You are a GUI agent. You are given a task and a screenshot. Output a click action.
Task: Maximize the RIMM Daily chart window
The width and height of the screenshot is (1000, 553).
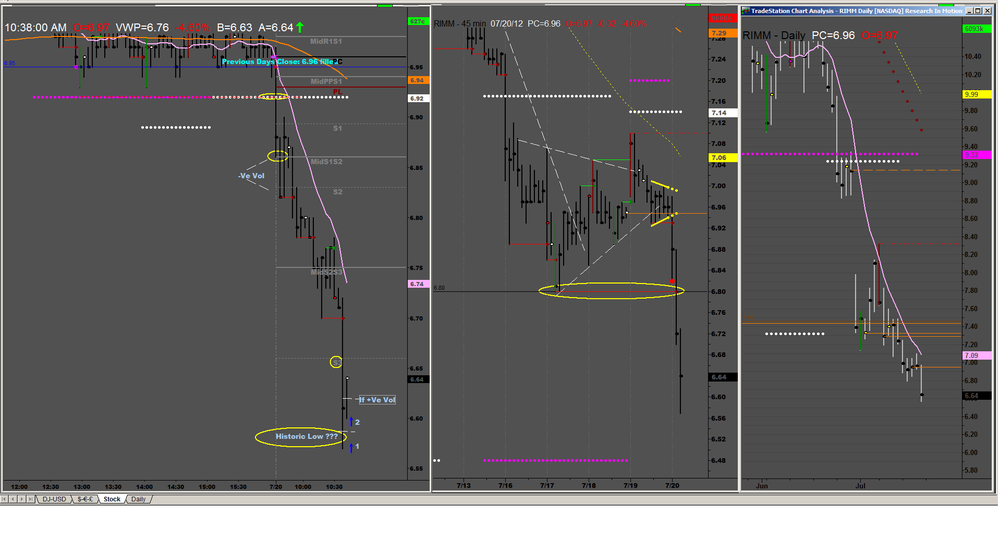pos(978,11)
